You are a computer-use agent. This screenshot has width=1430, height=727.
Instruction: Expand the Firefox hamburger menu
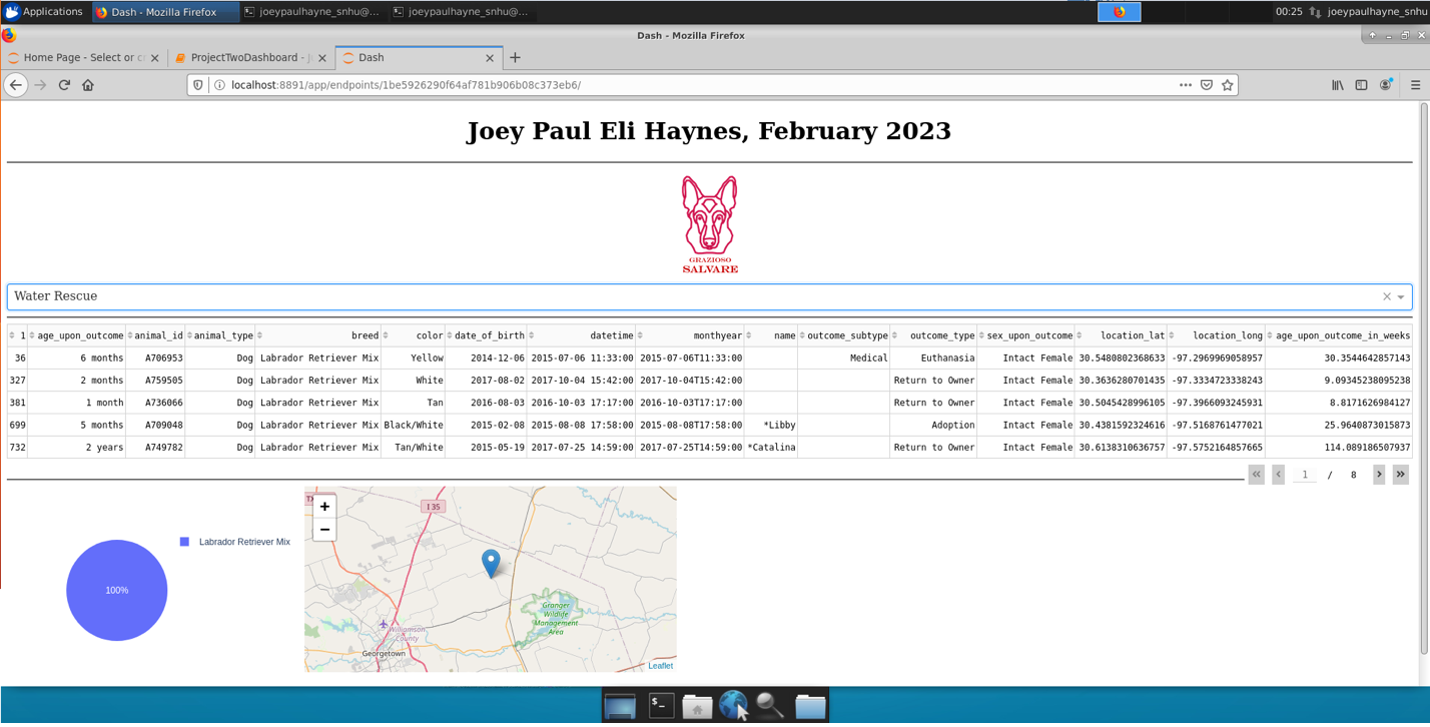click(1416, 84)
